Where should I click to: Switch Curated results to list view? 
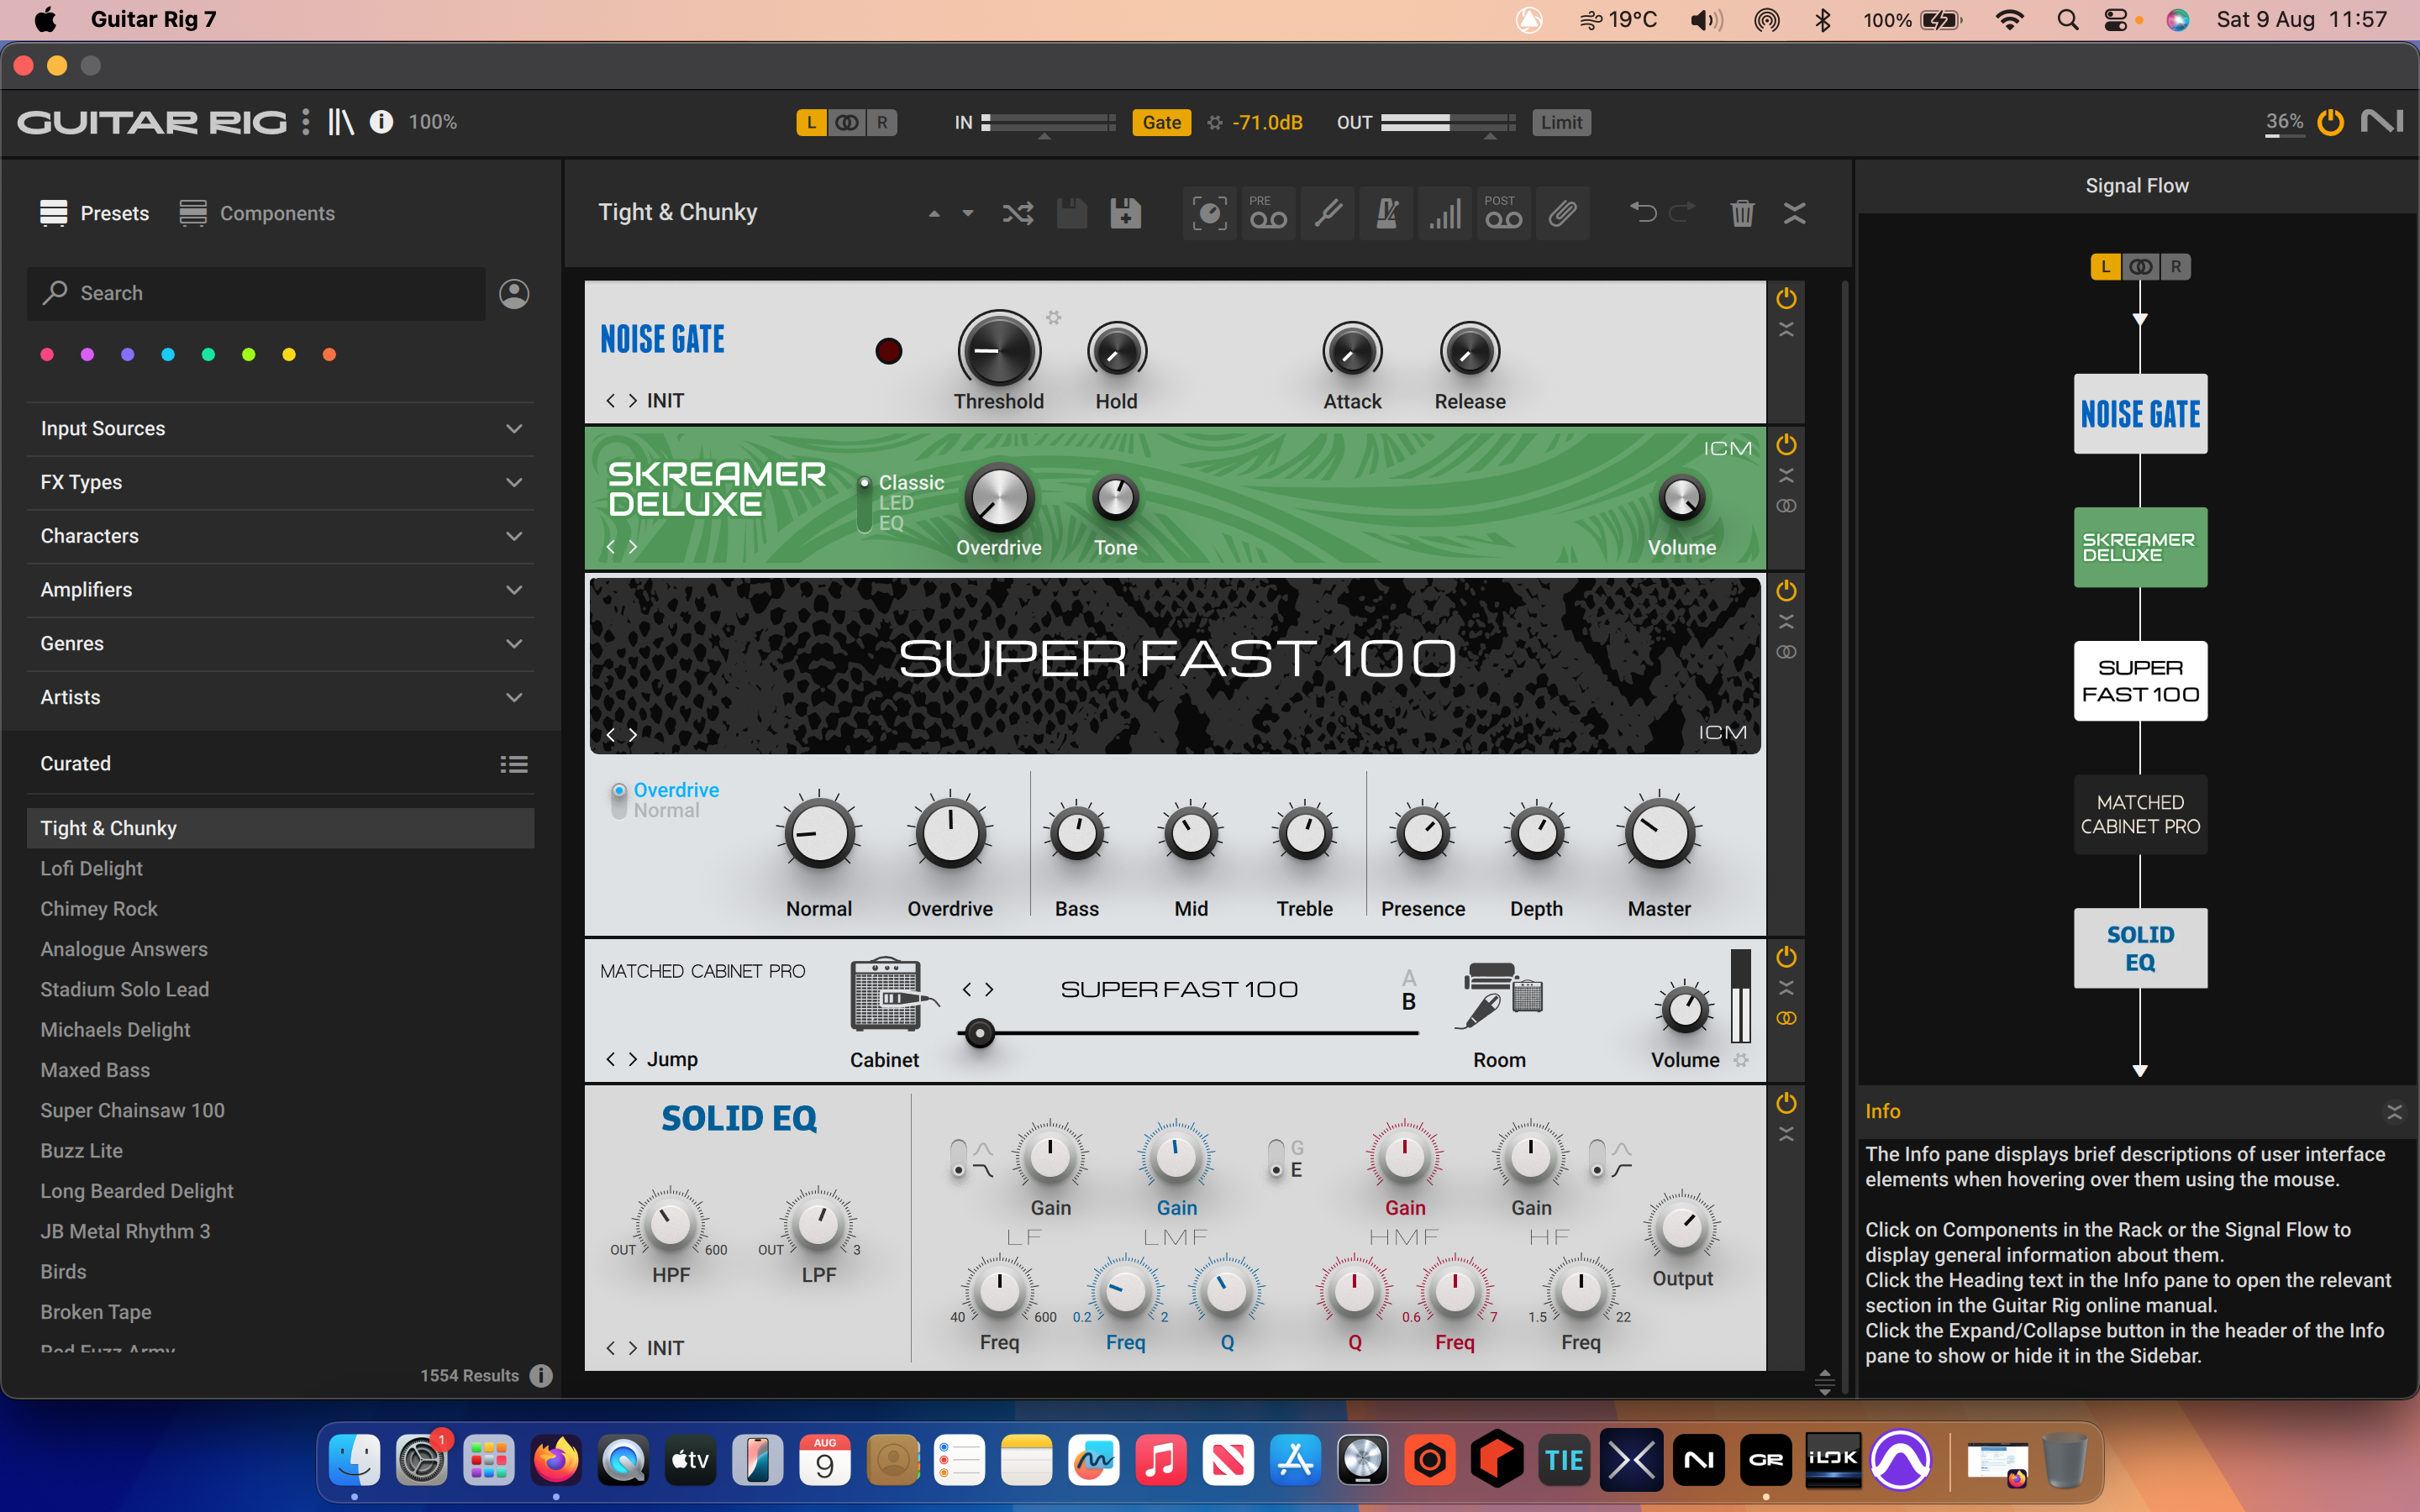(514, 764)
